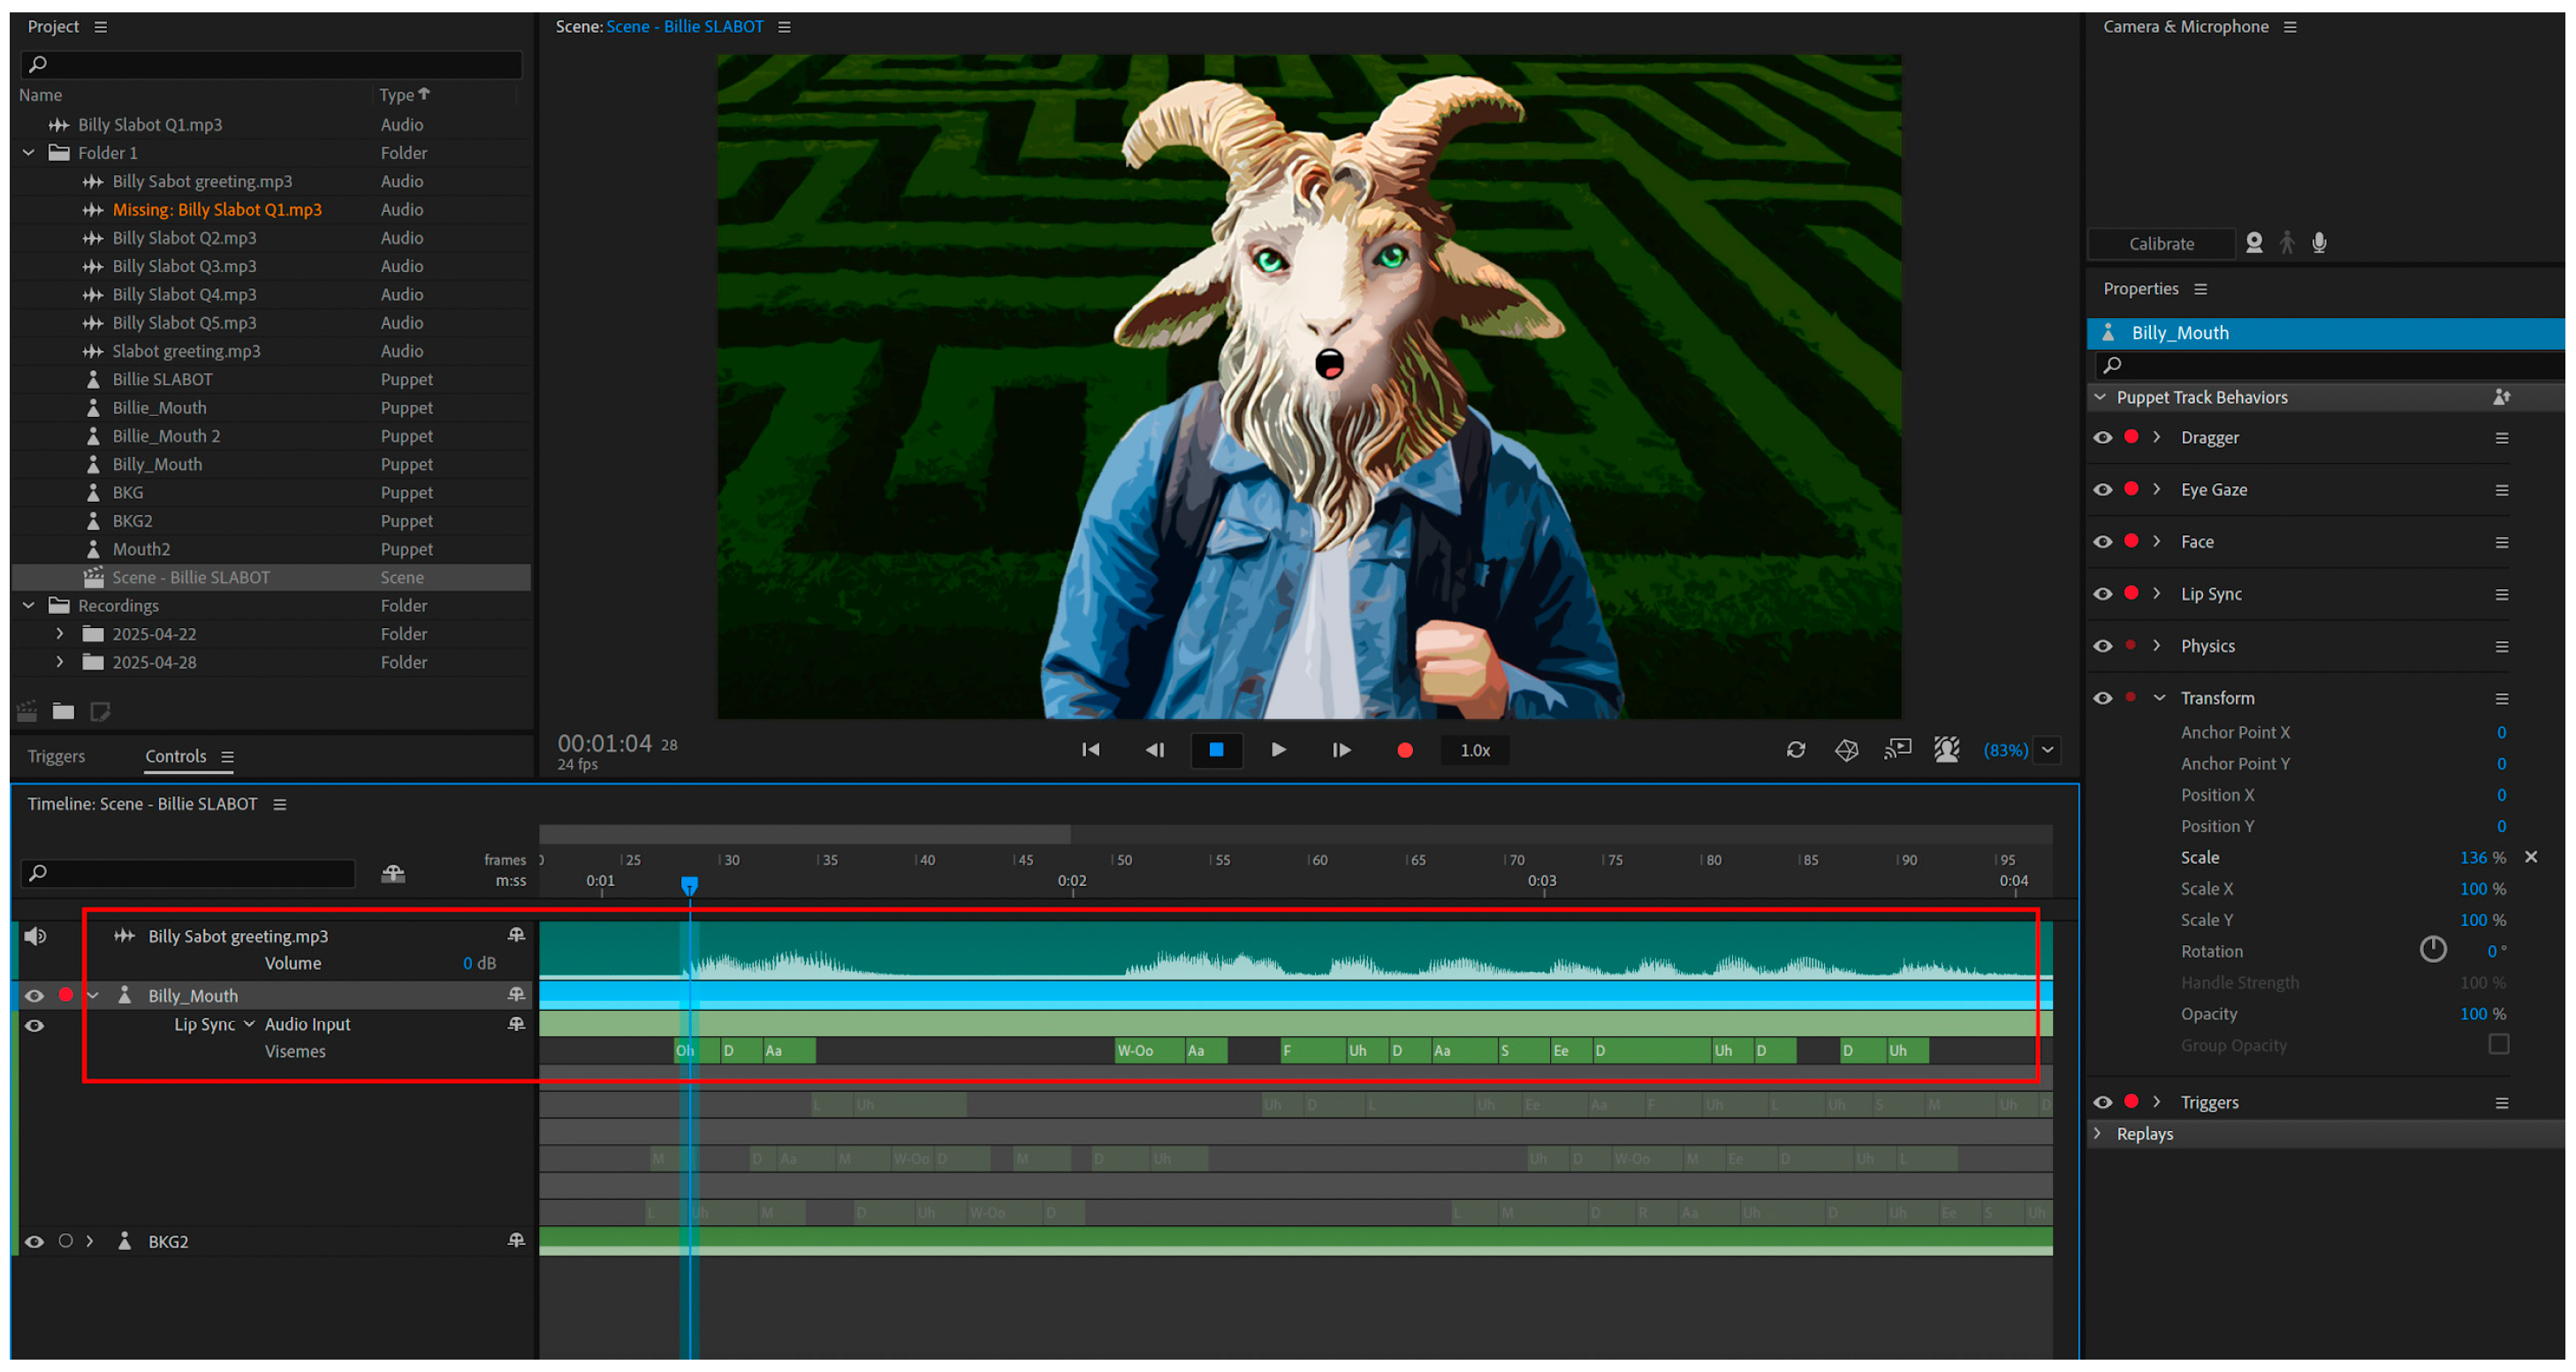
Task: Click the Refresh Scene icon
Action: [1796, 750]
